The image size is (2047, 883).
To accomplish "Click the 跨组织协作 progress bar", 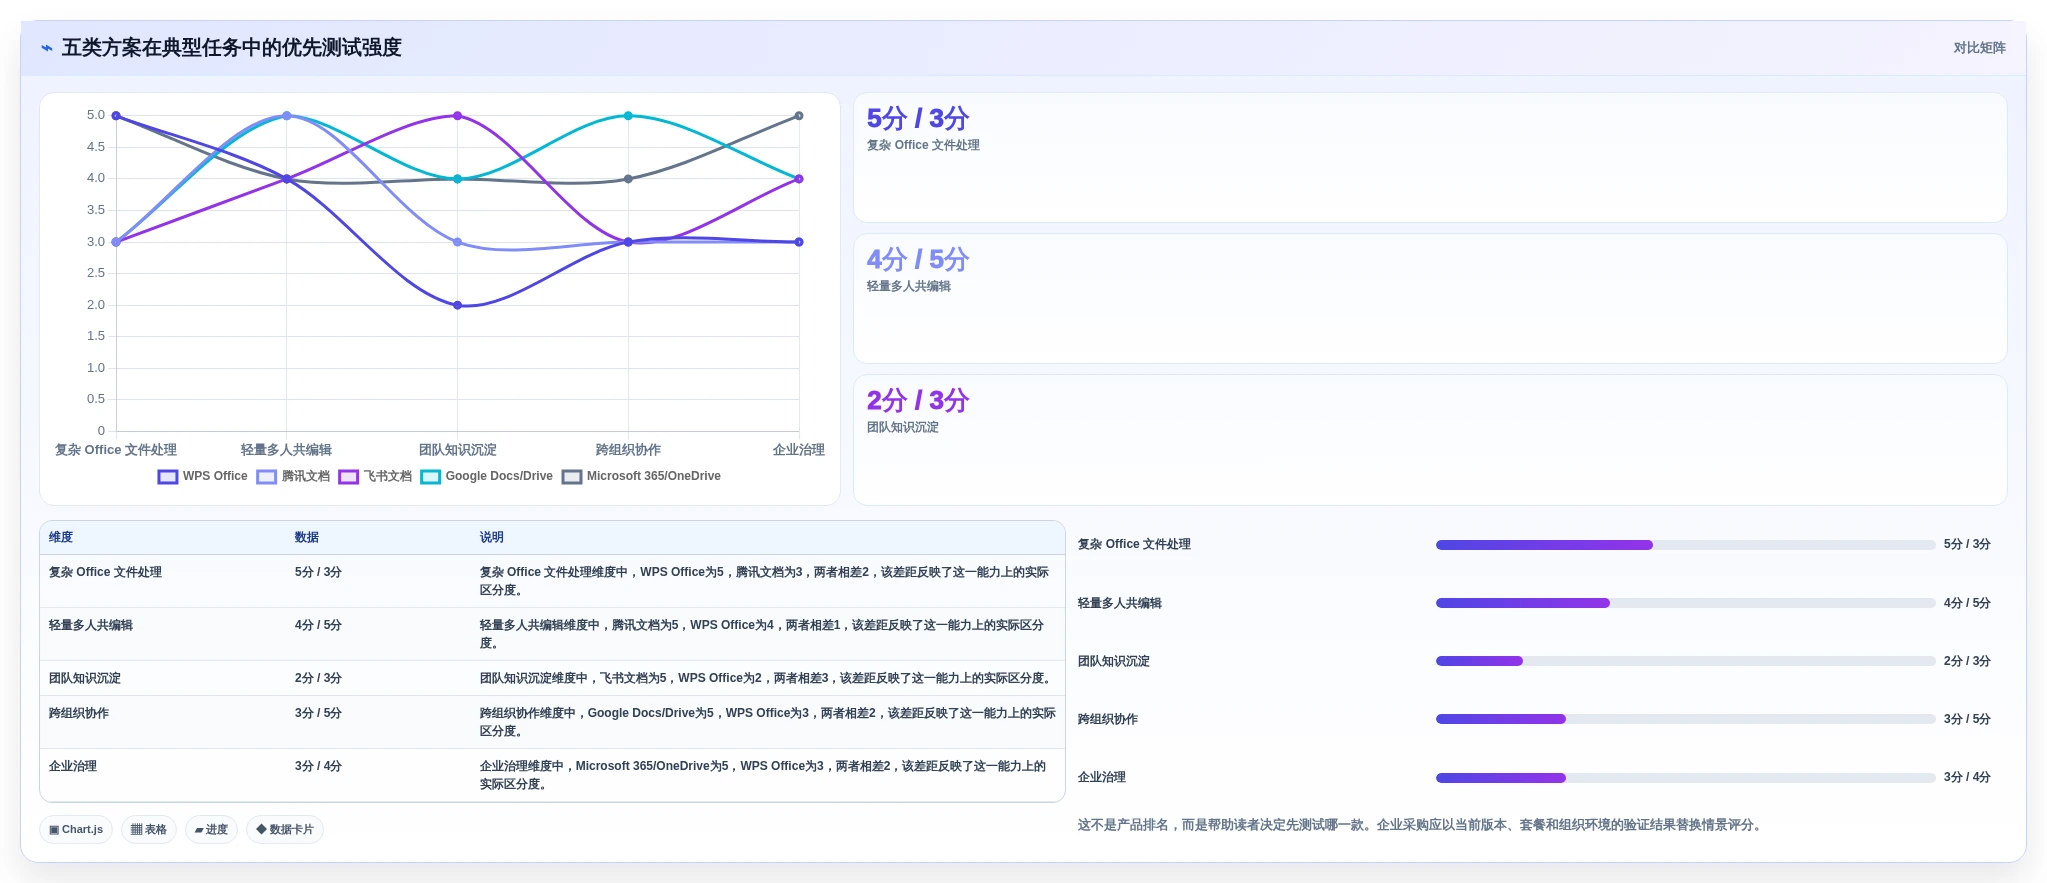I will point(1685,719).
